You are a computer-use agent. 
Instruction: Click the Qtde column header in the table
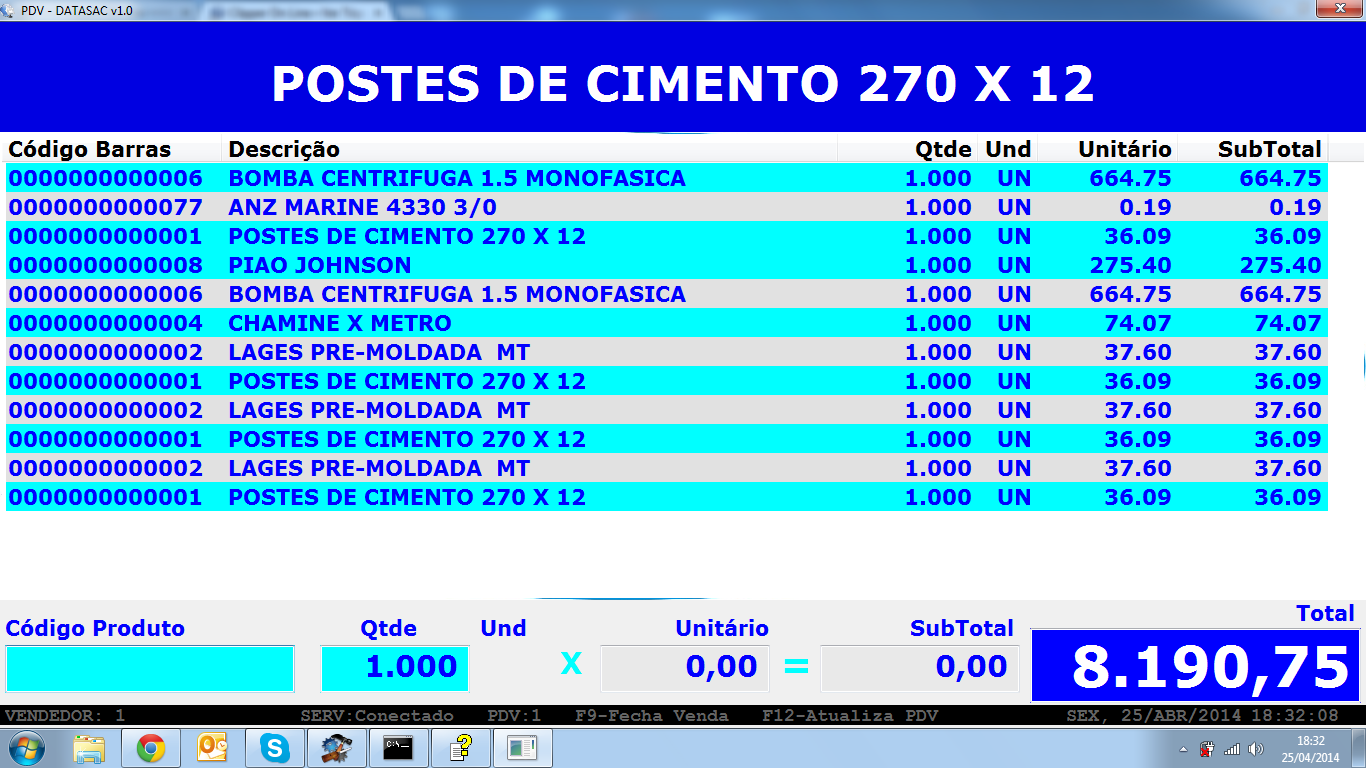[x=943, y=150]
